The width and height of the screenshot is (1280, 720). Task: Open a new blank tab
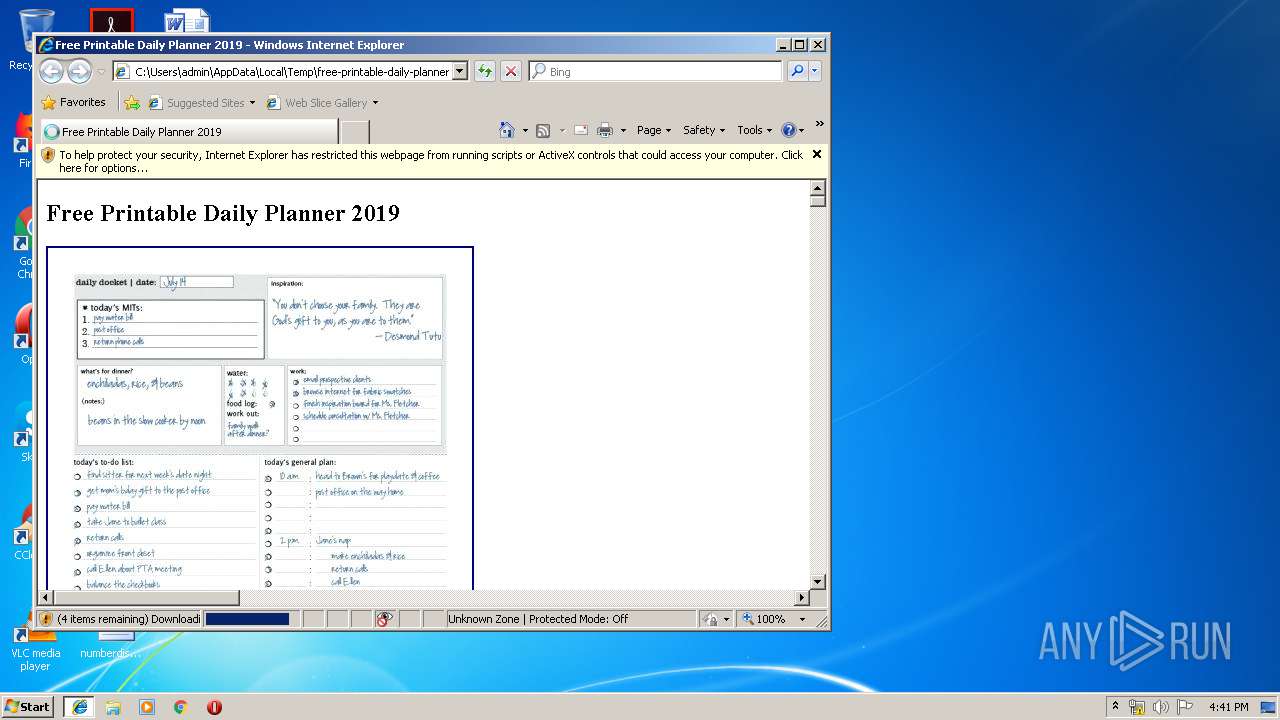tap(355, 132)
